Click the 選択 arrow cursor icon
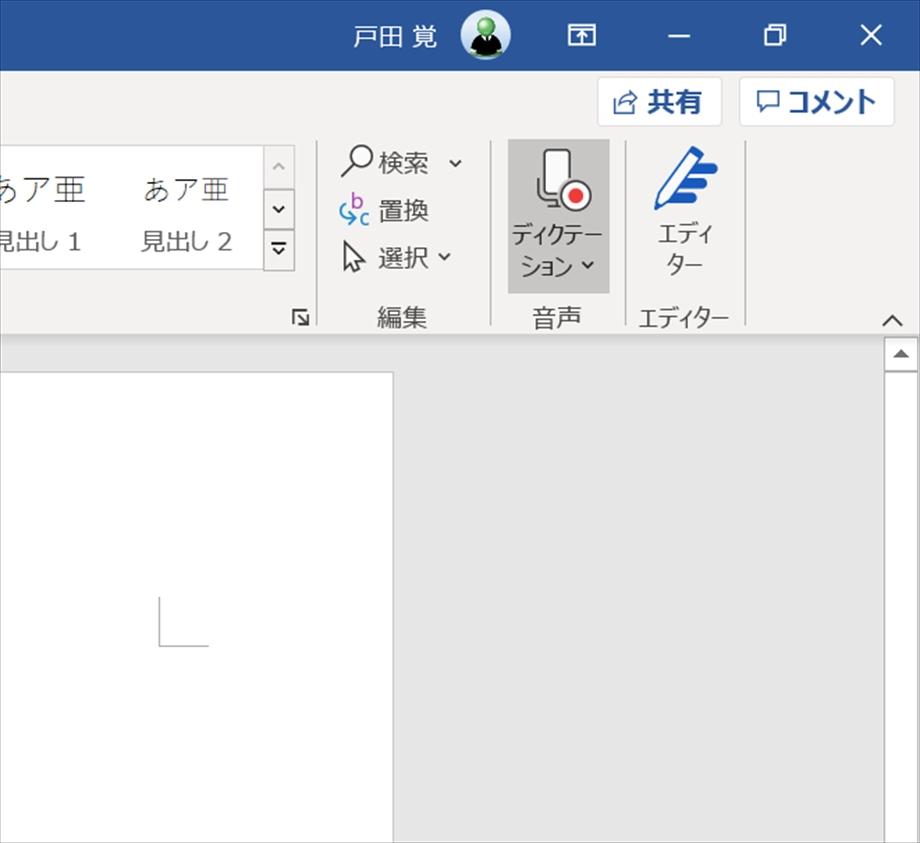Image resolution: width=920 pixels, height=843 pixels. pyautogui.click(x=353, y=258)
